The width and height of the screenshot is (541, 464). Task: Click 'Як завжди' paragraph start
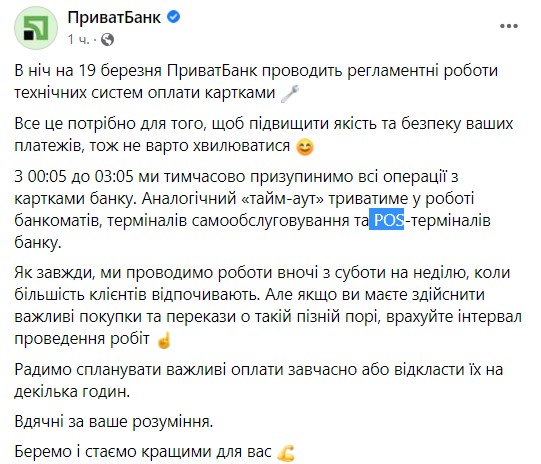pyautogui.click(x=54, y=273)
